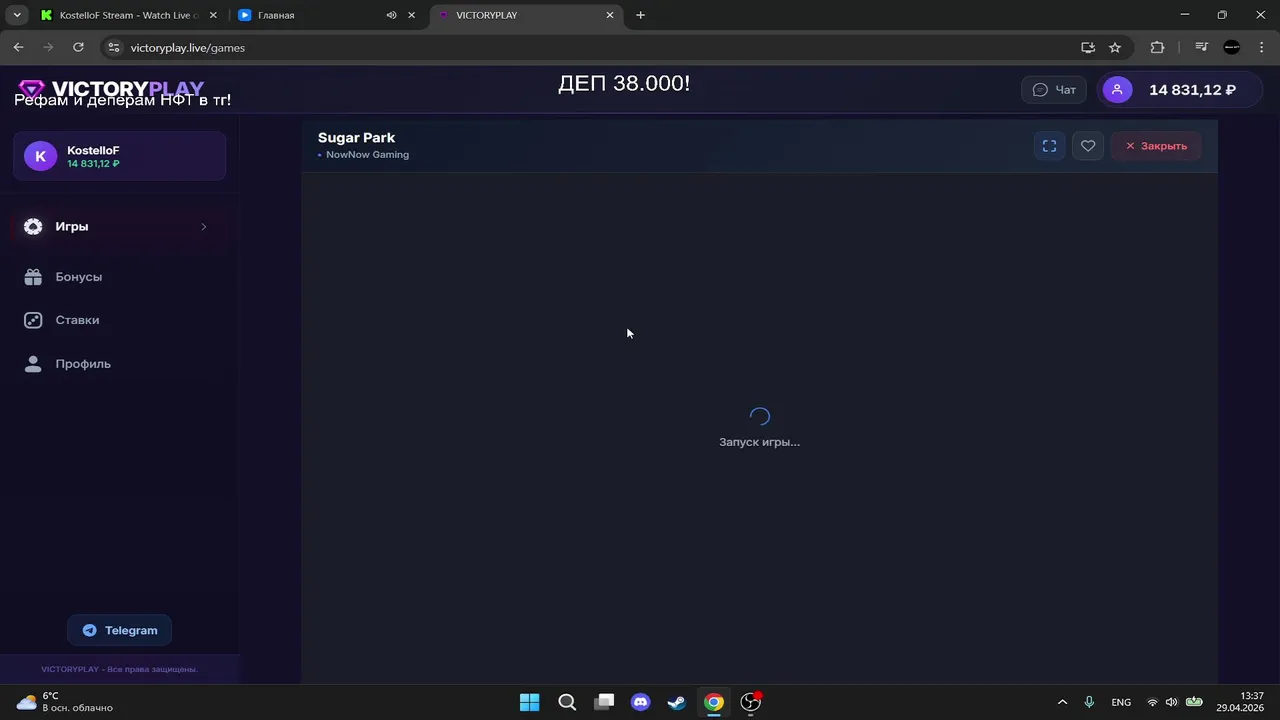
Task: Click the microphone icon in system tray
Action: click(x=1089, y=702)
